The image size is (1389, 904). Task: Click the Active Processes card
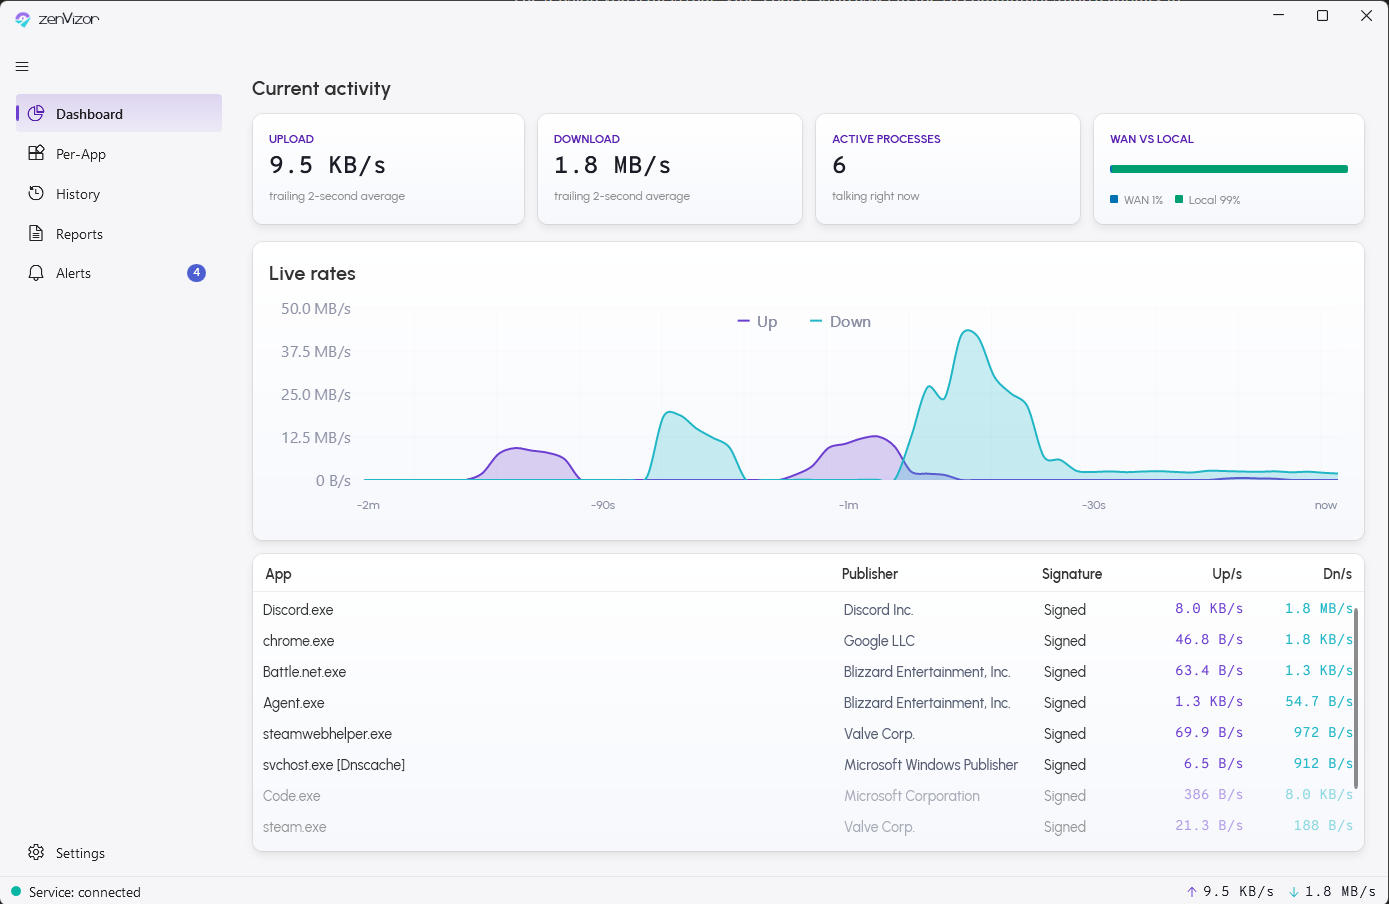click(x=948, y=168)
